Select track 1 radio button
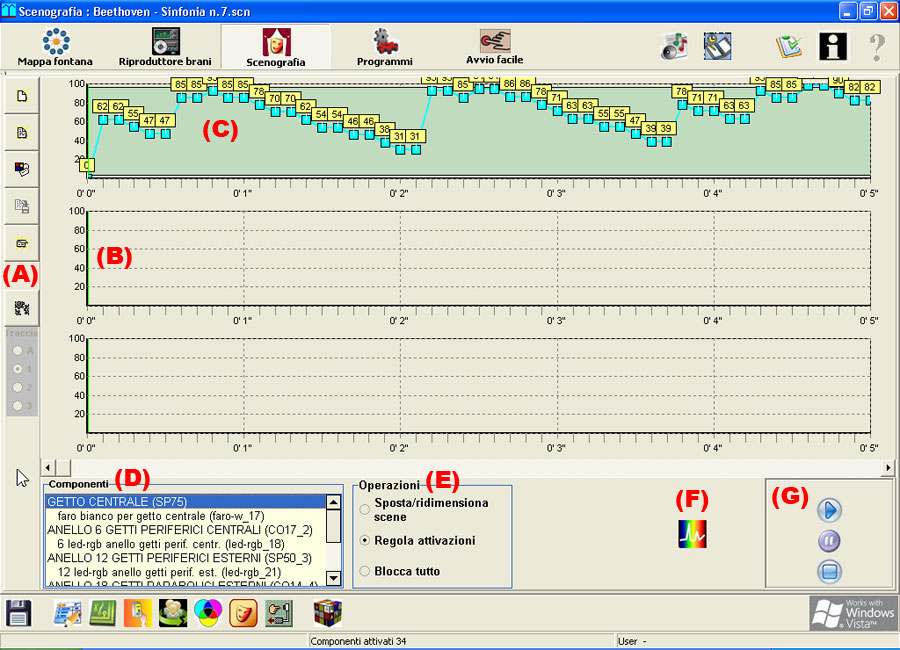Image resolution: width=900 pixels, height=650 pixels. pyautogui.click(x=18, y=369)
